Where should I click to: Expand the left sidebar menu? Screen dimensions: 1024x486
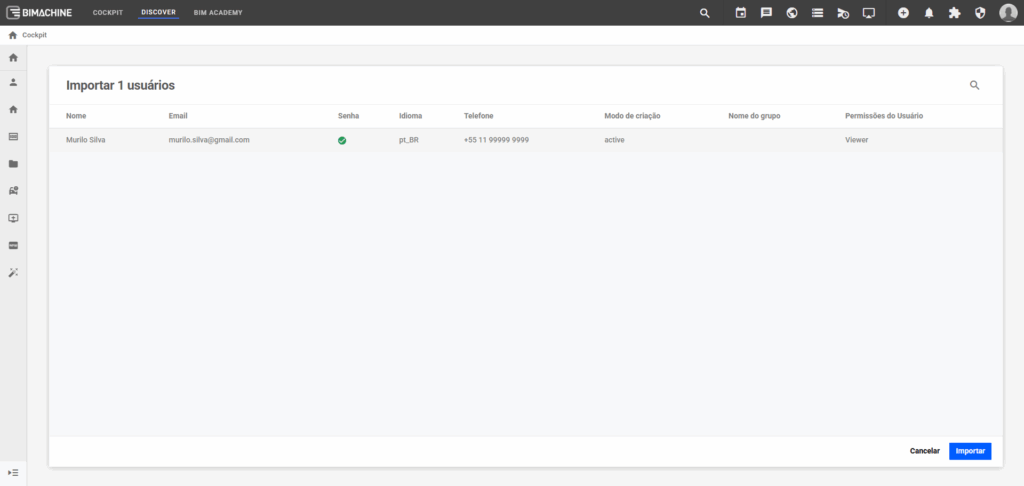(13, 472)
